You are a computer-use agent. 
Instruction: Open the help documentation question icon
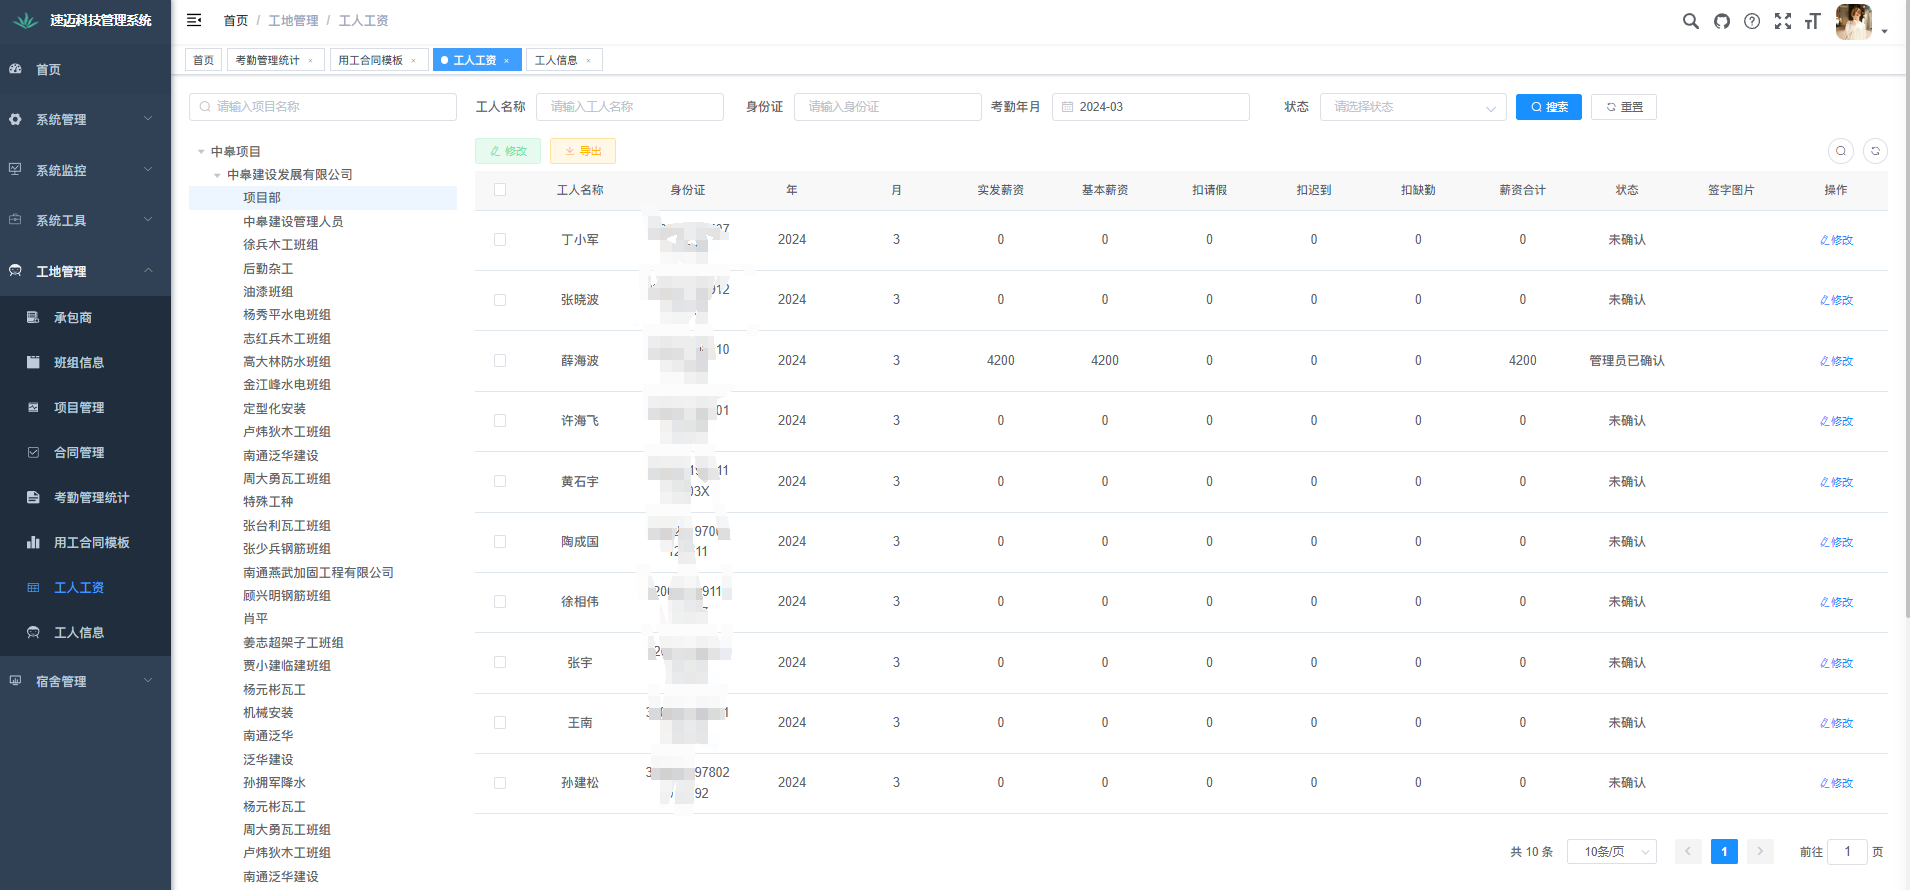tap(1752, 21)
